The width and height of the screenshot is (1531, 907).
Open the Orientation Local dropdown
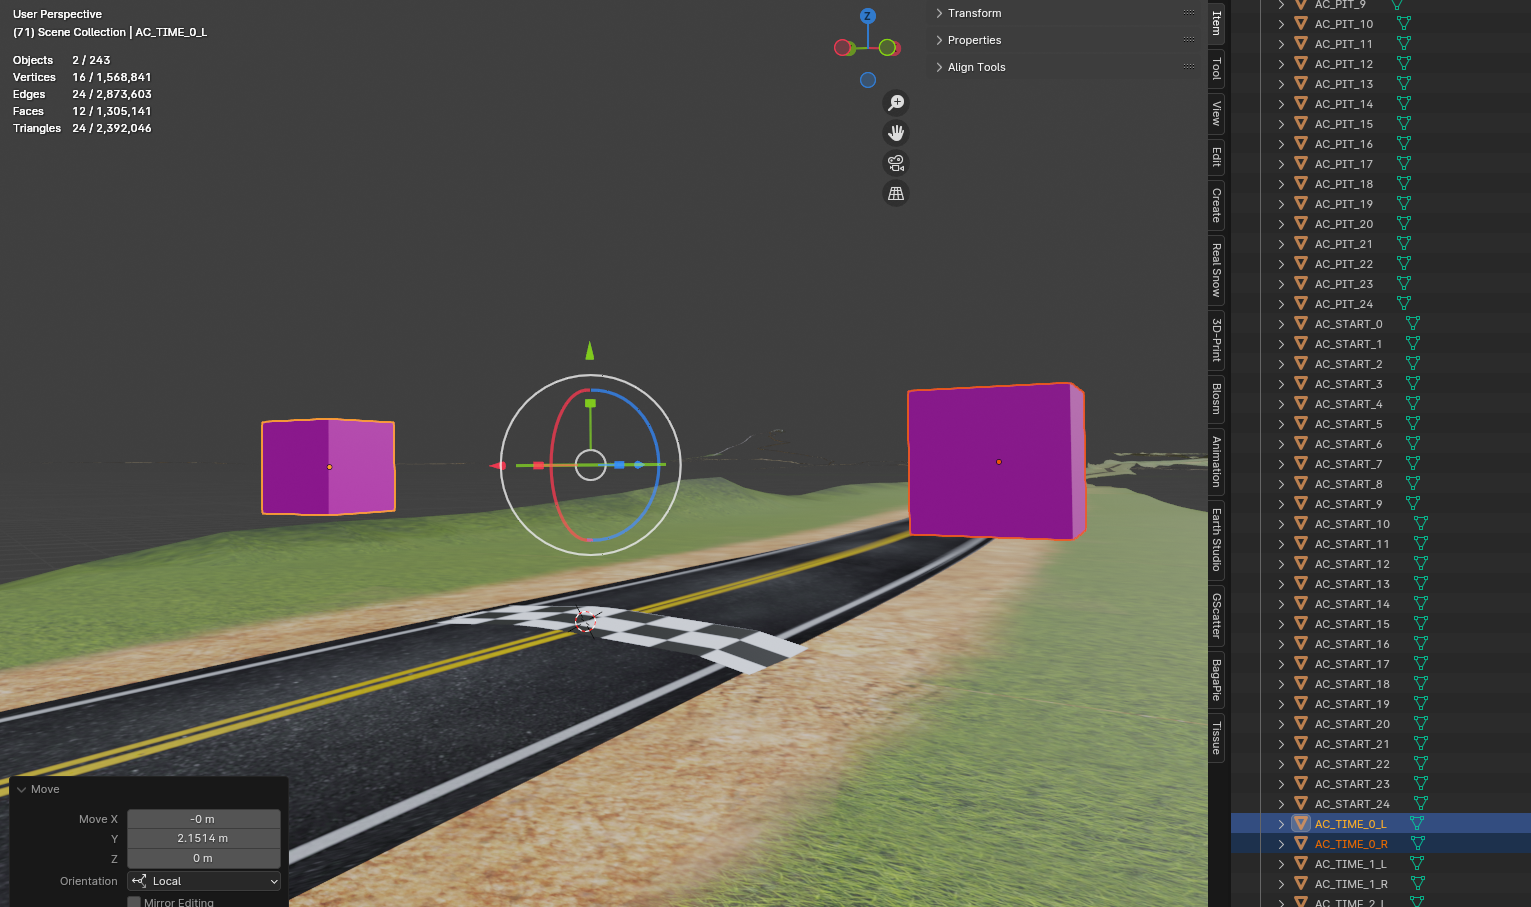[204, 881]
